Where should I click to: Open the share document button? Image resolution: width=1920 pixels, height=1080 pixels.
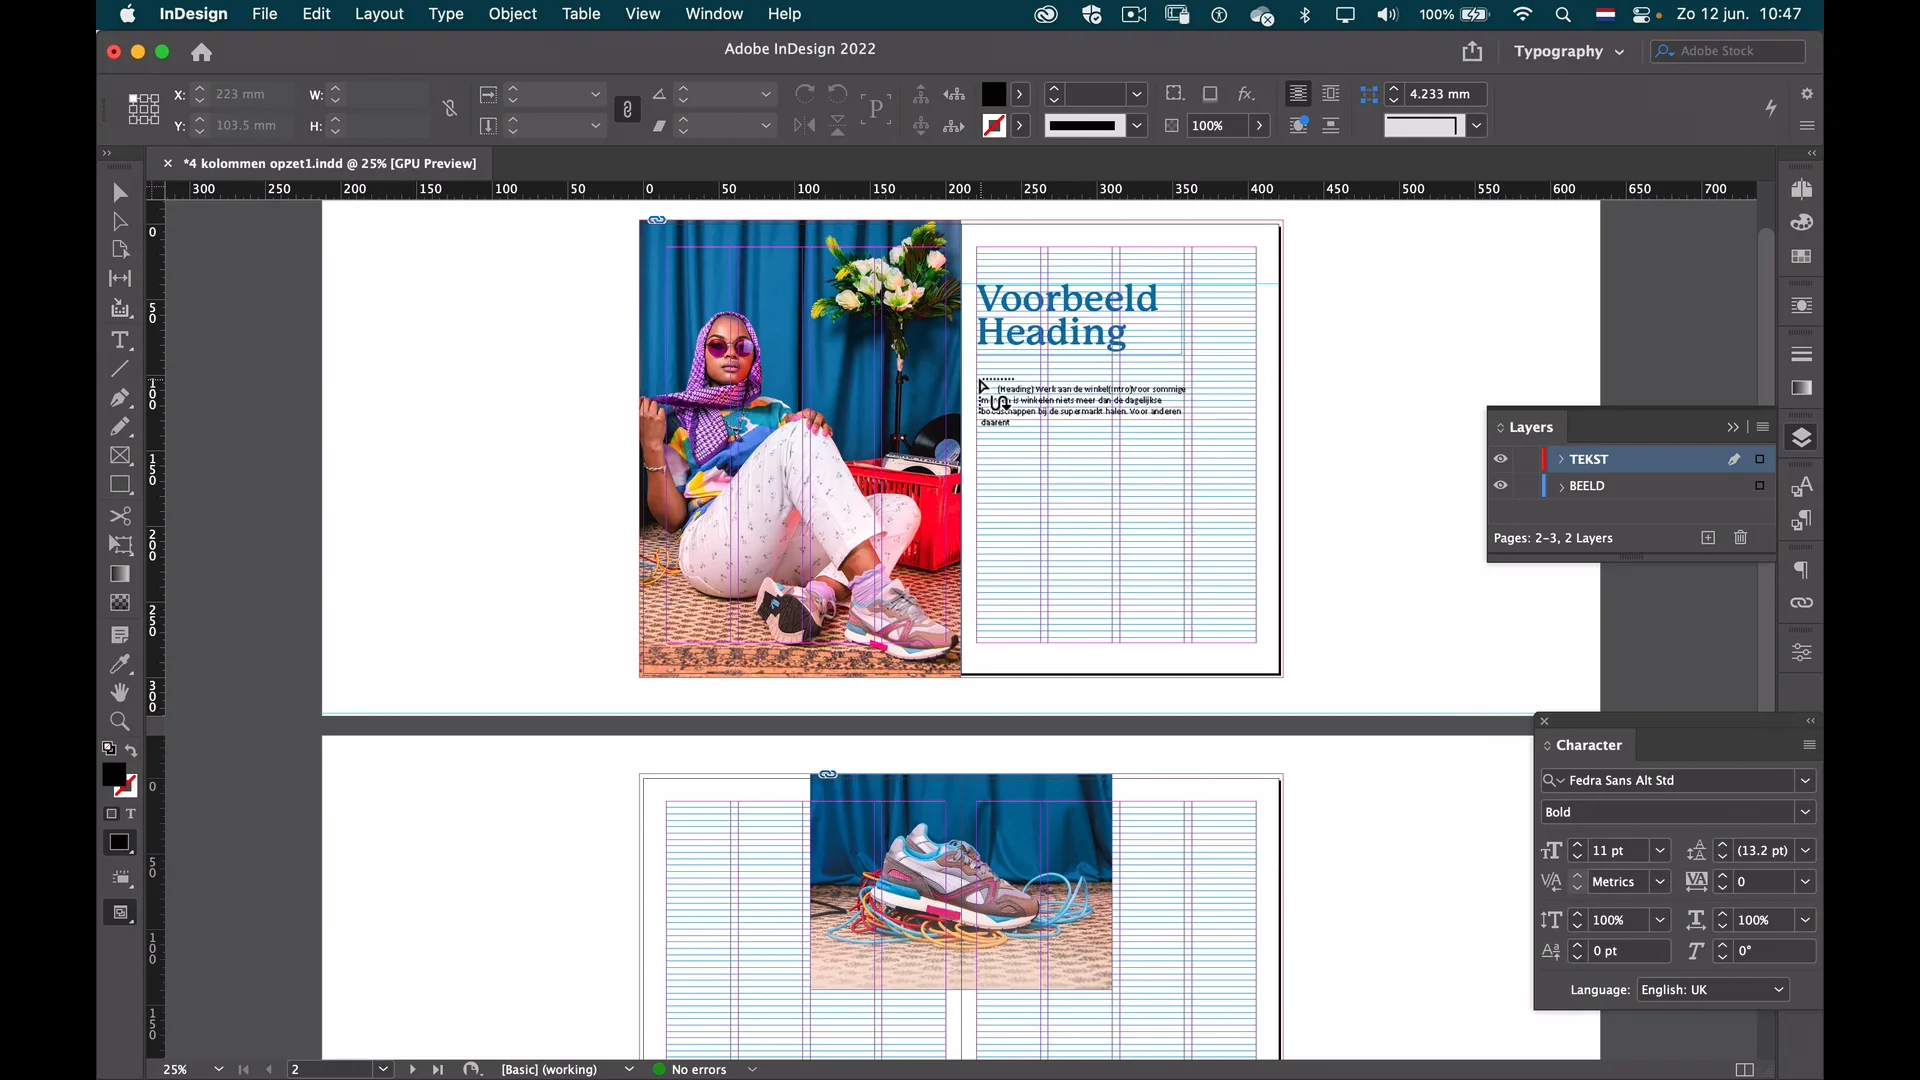coord(1472,51)
